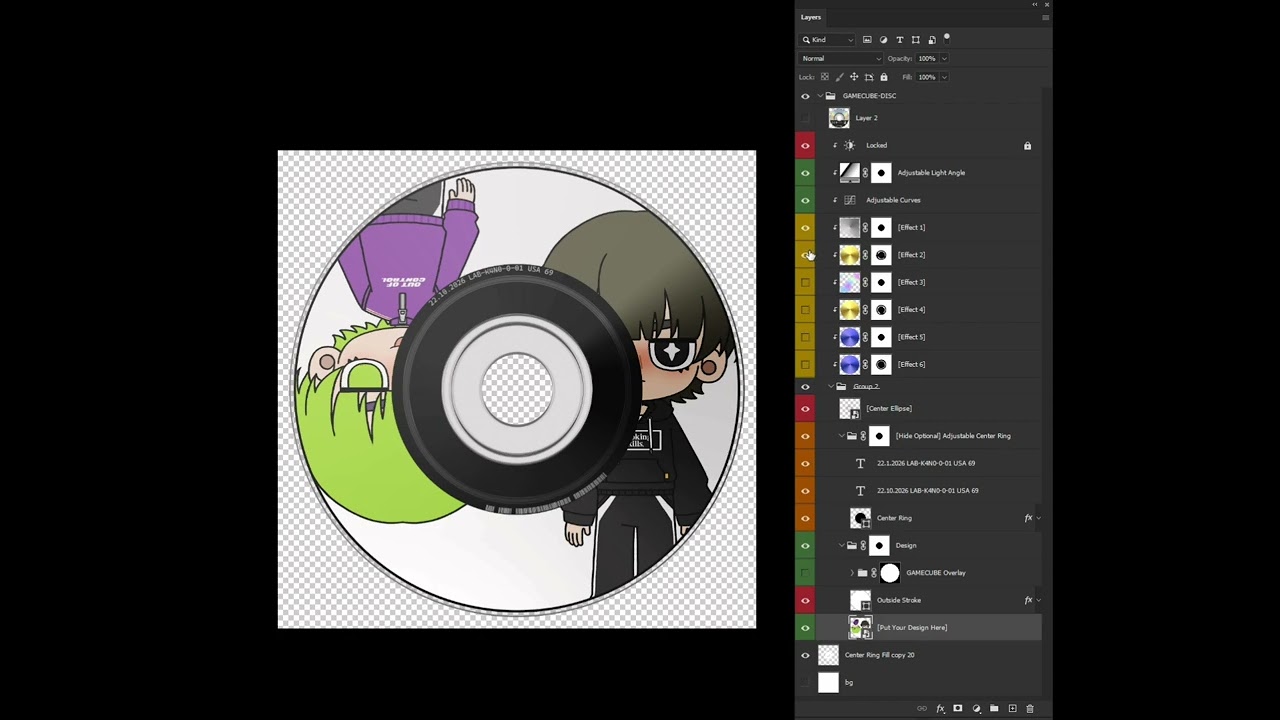Click the Fill 100% value field
The width and height of the screenshot is (1280, 720).
(927, 77)
